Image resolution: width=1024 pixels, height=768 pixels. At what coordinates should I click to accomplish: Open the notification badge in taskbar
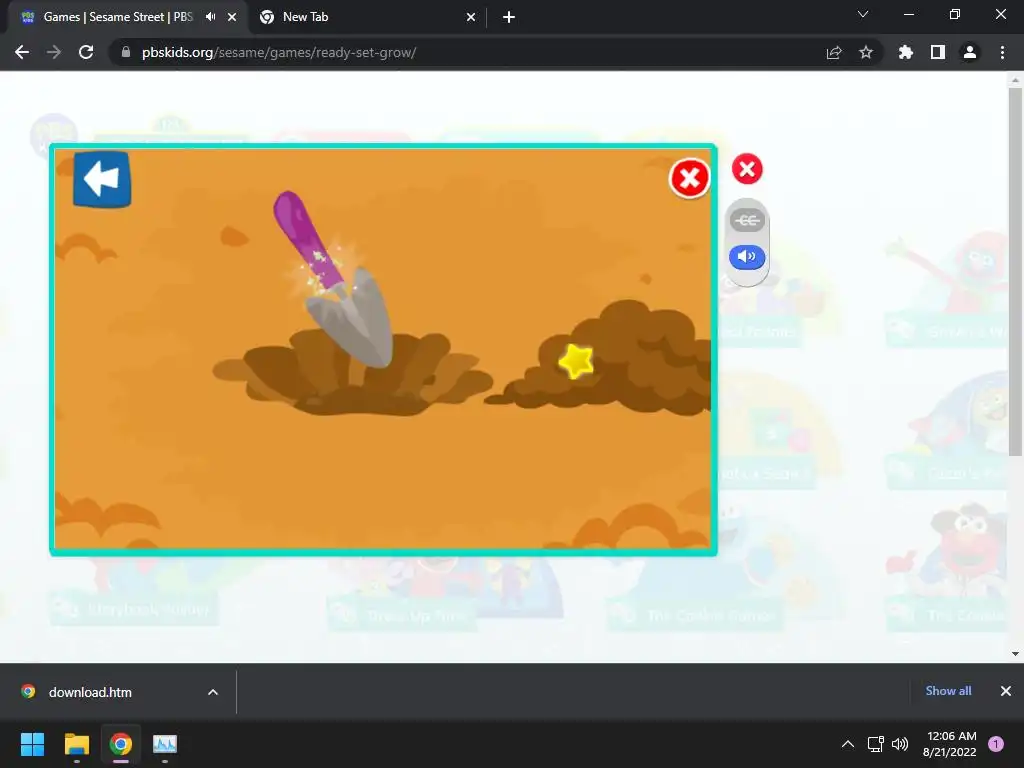point(996,744)
